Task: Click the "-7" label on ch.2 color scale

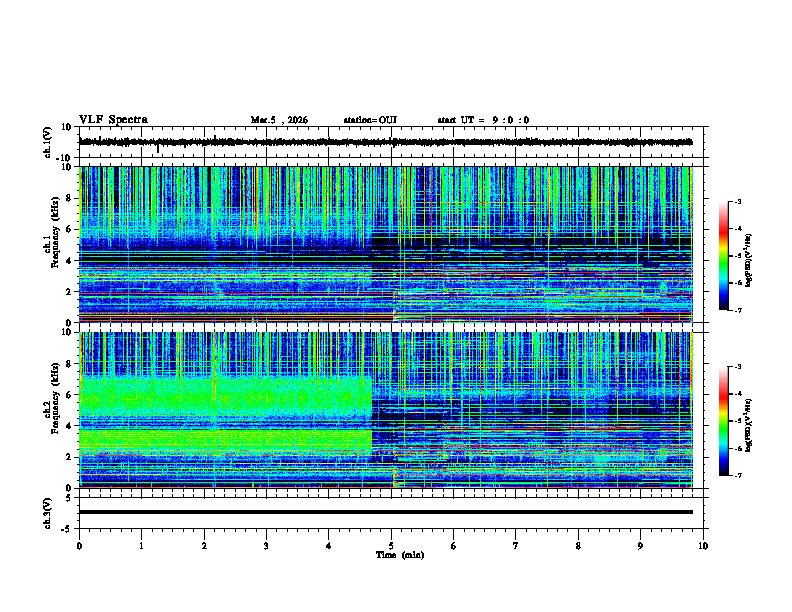Action: pyautogui.click(x=738, y=476)
